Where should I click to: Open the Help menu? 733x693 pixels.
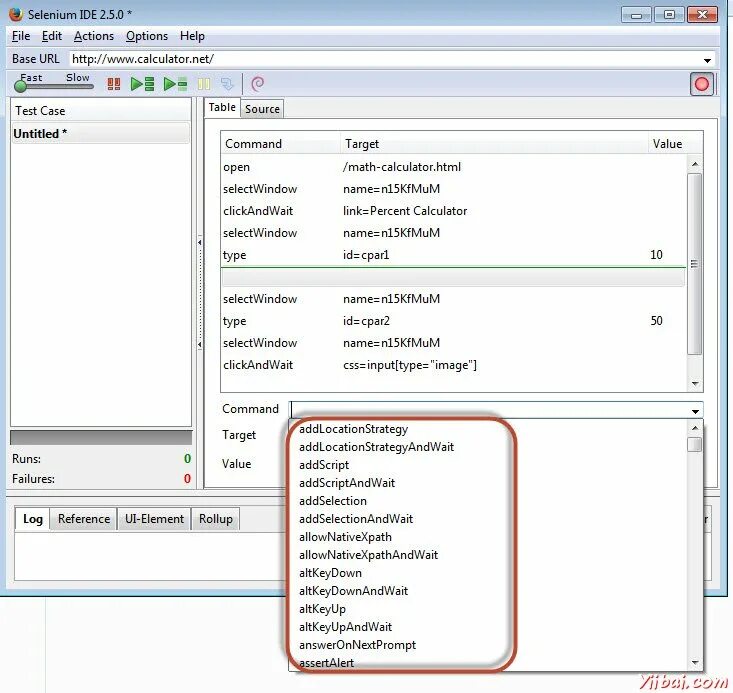[192, 36]
